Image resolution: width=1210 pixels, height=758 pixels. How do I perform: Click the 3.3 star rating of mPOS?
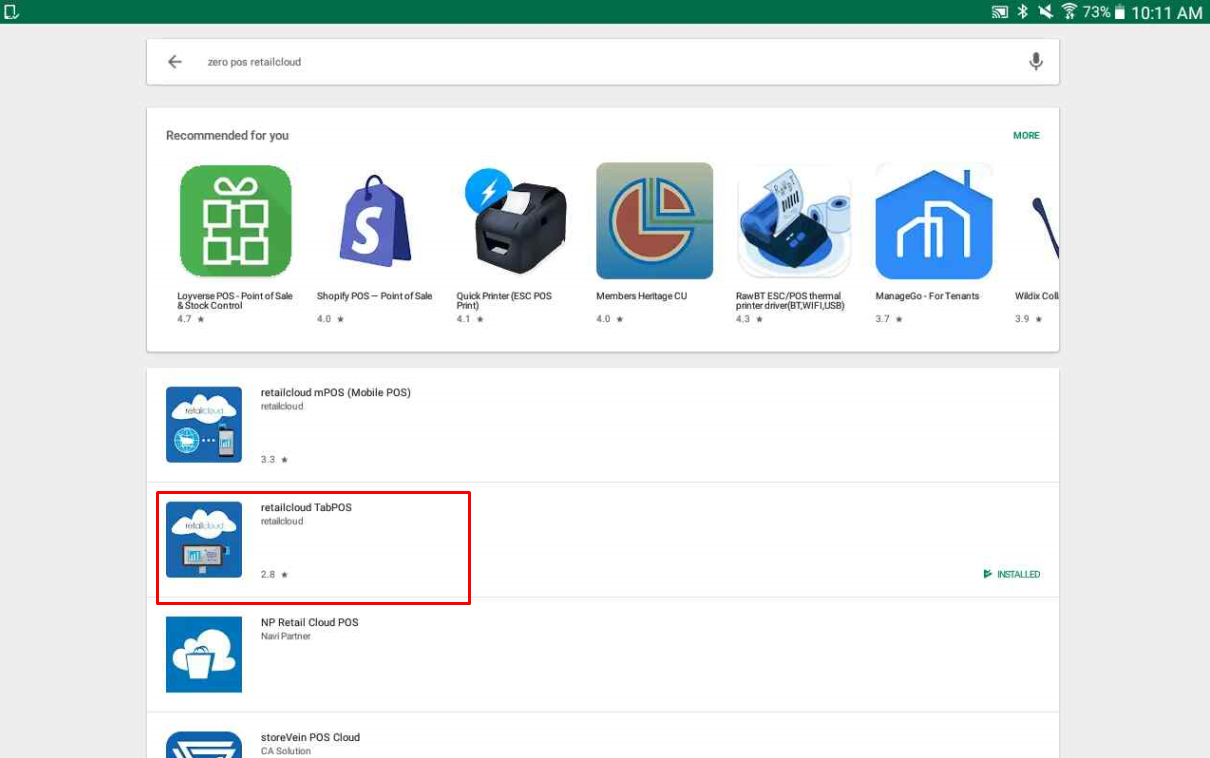click(274, 460)
